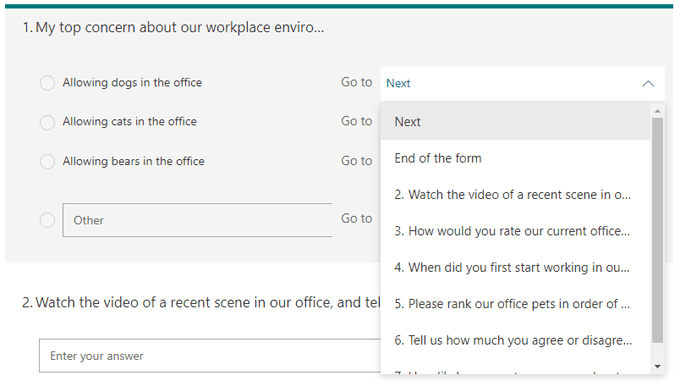Click question 1 title My top concern
The height and width of the screenshot is (392, 680).
(x=173, y=27)
